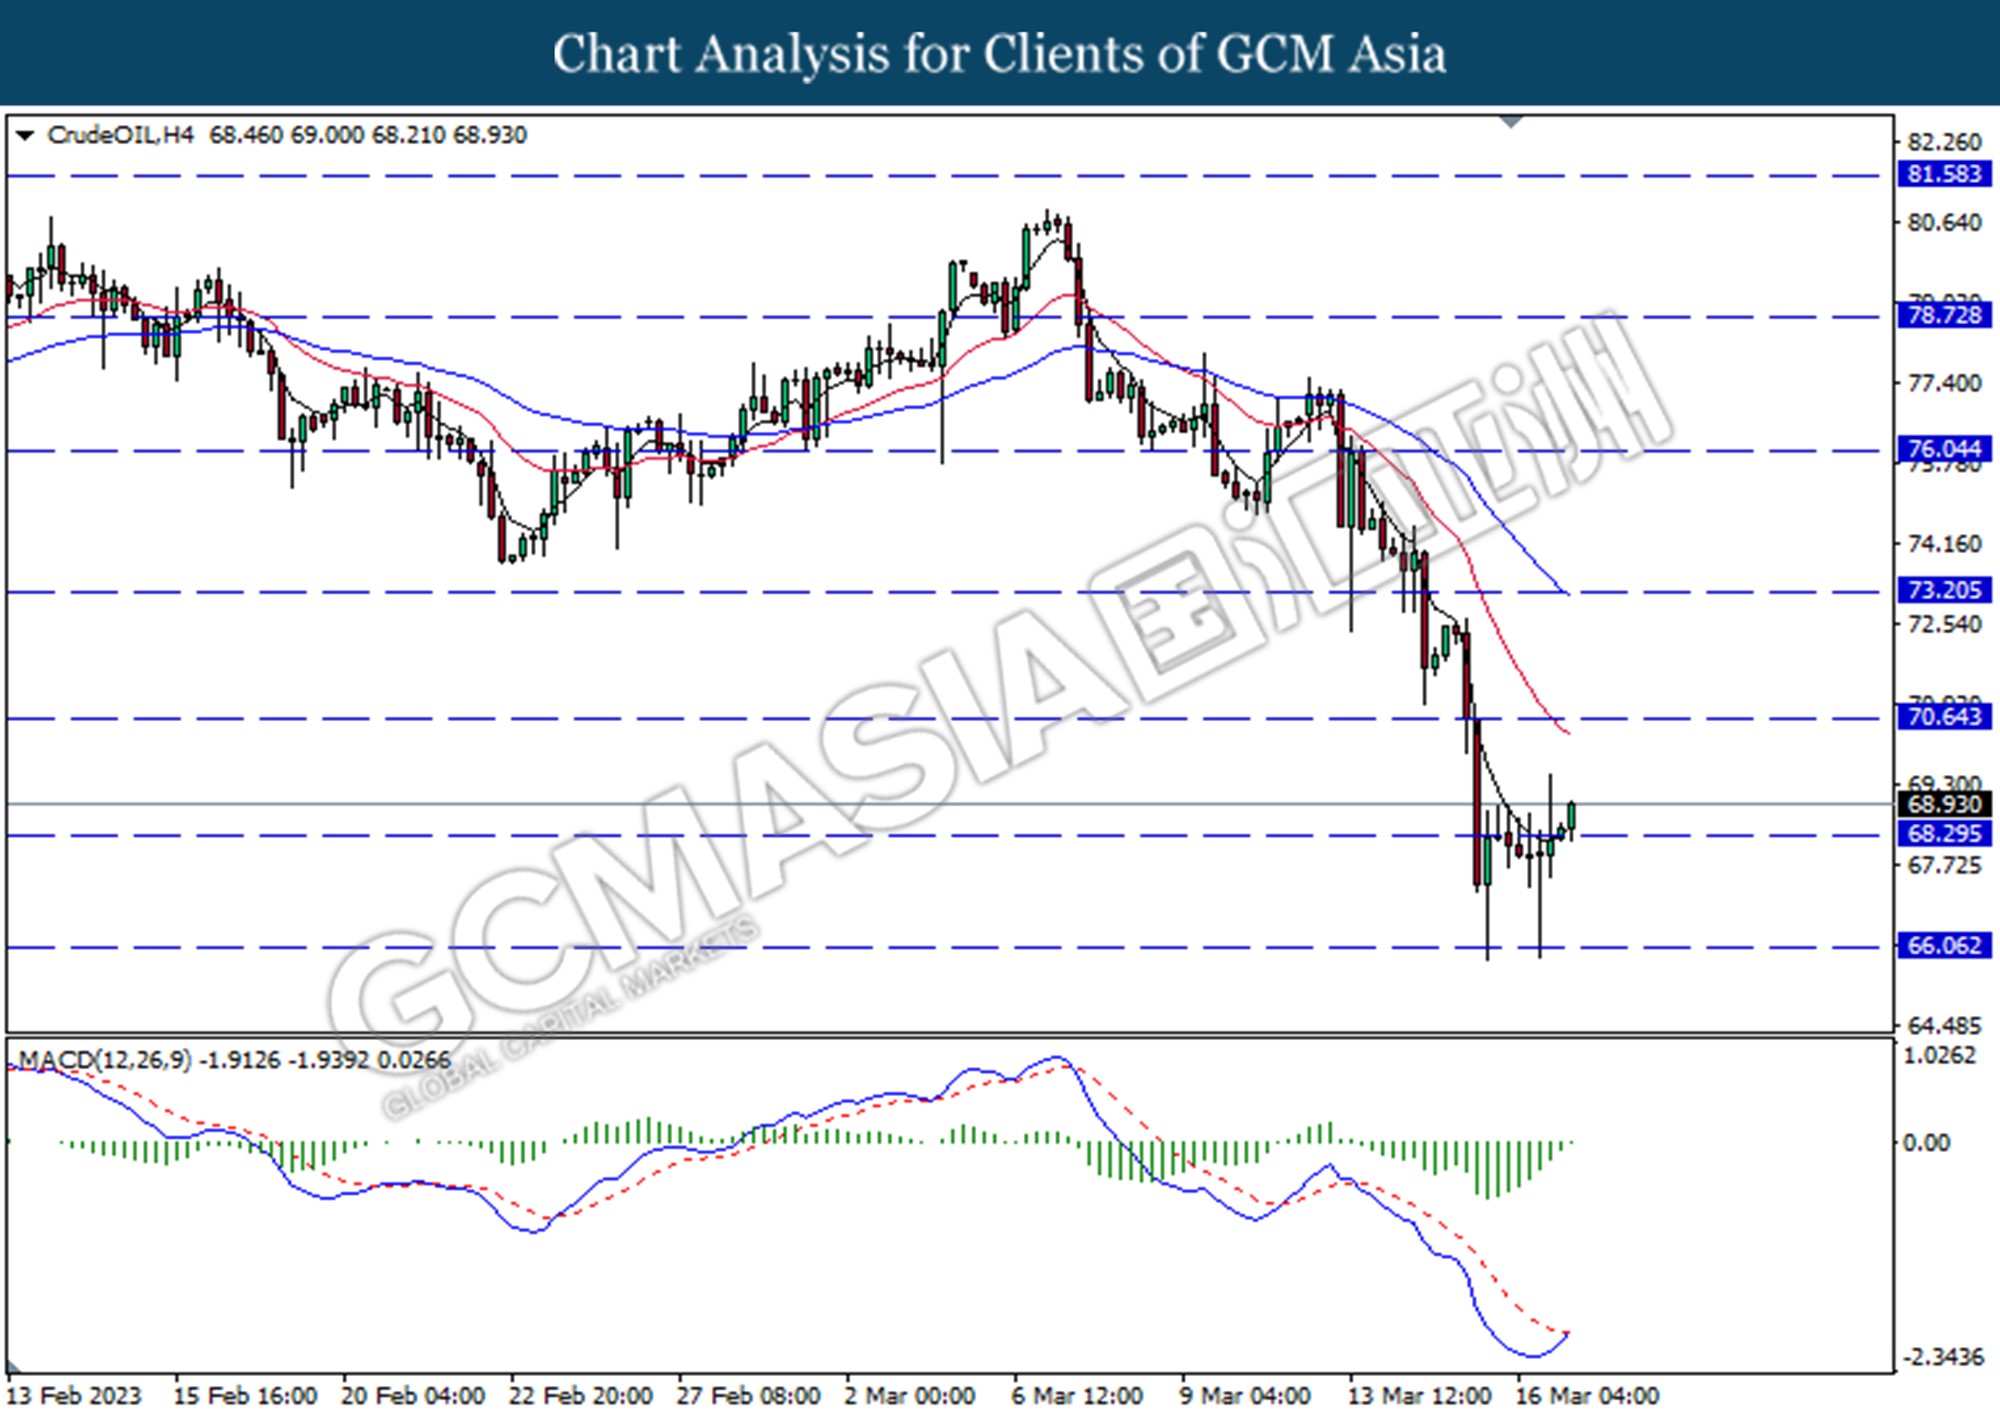Select the 68.295 support level label

pos(1944,833)
